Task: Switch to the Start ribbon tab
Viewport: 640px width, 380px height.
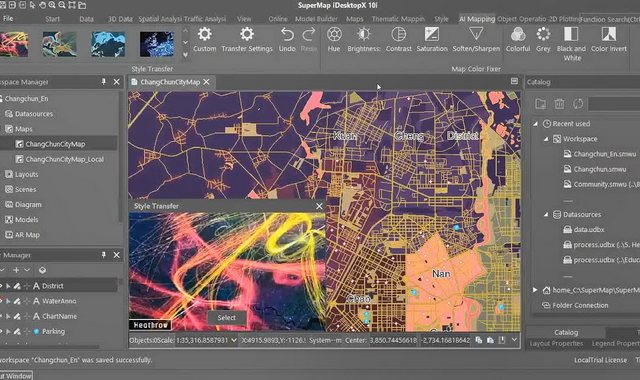Action: point(52,19)
